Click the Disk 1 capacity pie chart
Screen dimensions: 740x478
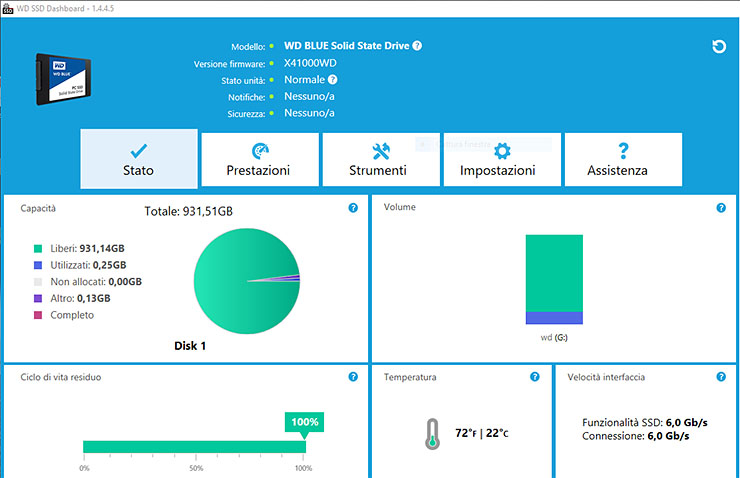click(x=246, y=281)
